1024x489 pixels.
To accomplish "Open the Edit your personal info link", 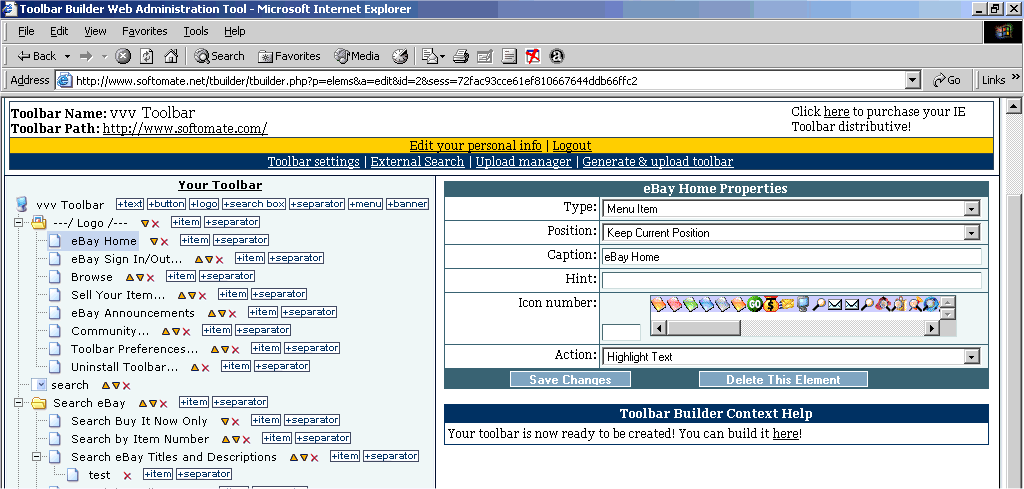I will click(475, 146).
